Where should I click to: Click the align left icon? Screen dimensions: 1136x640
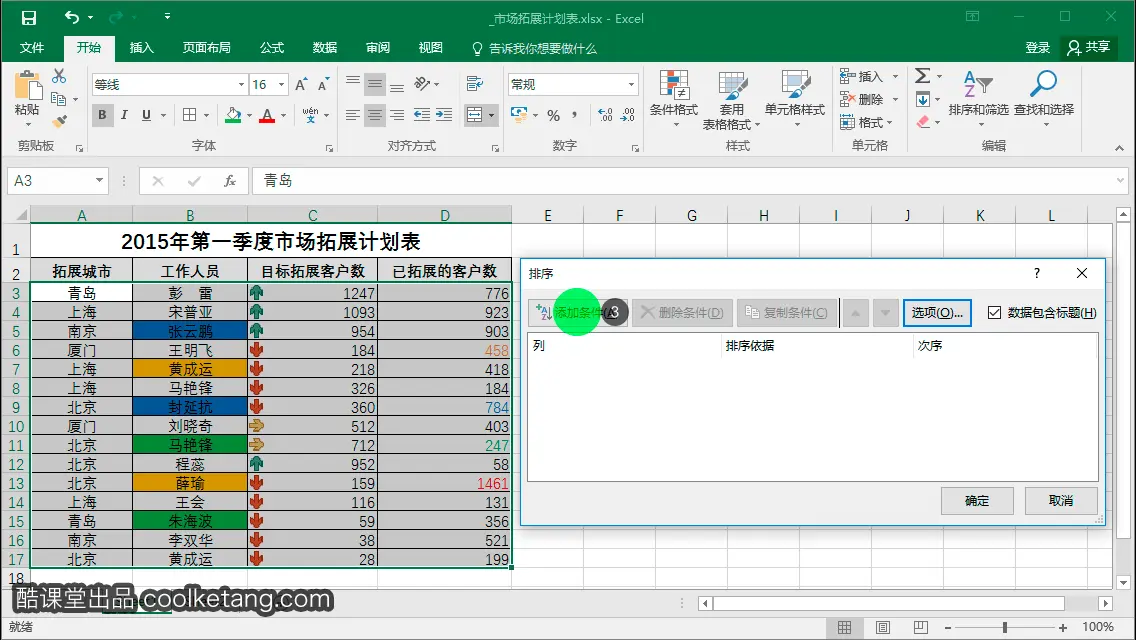click(x=353, y=115)
